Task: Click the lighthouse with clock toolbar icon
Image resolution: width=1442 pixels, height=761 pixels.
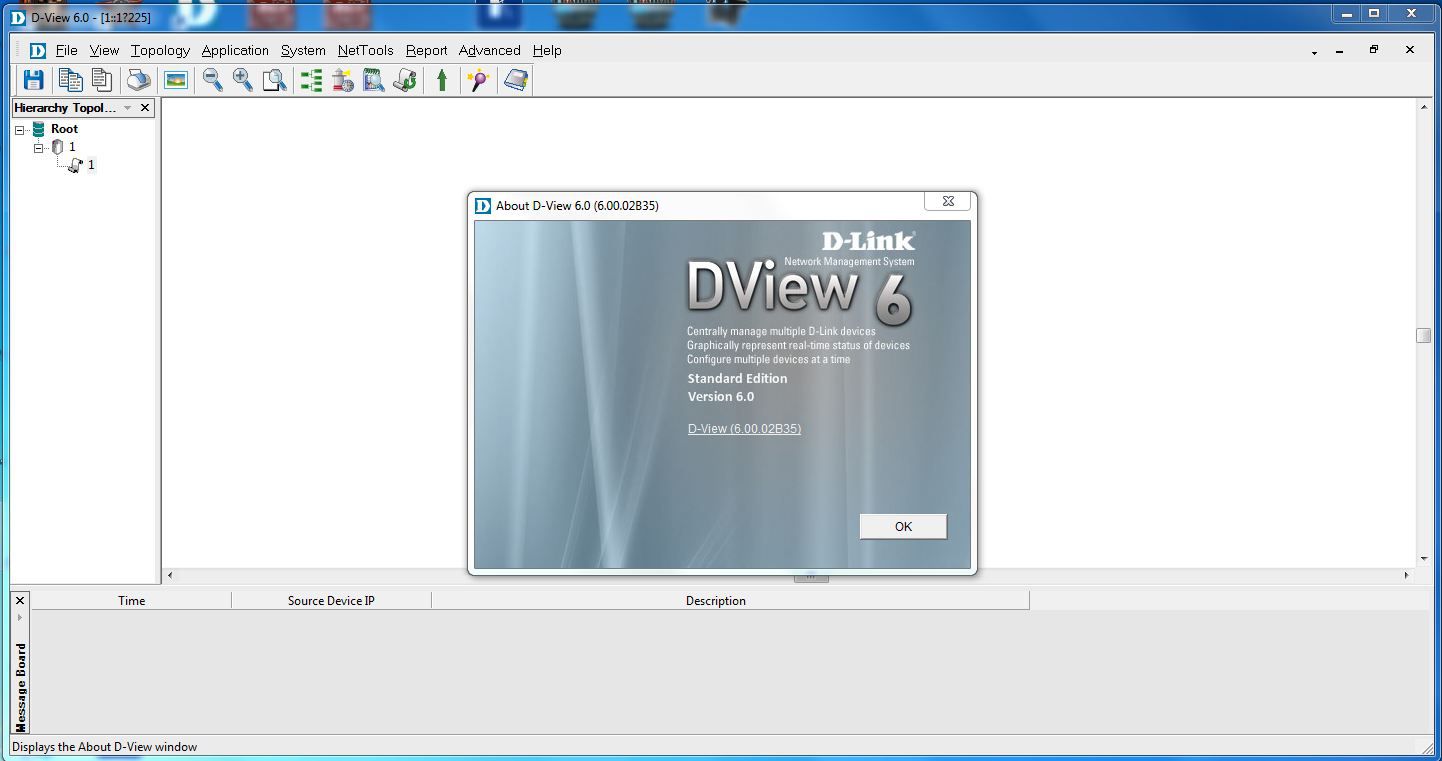Action: 343,80
